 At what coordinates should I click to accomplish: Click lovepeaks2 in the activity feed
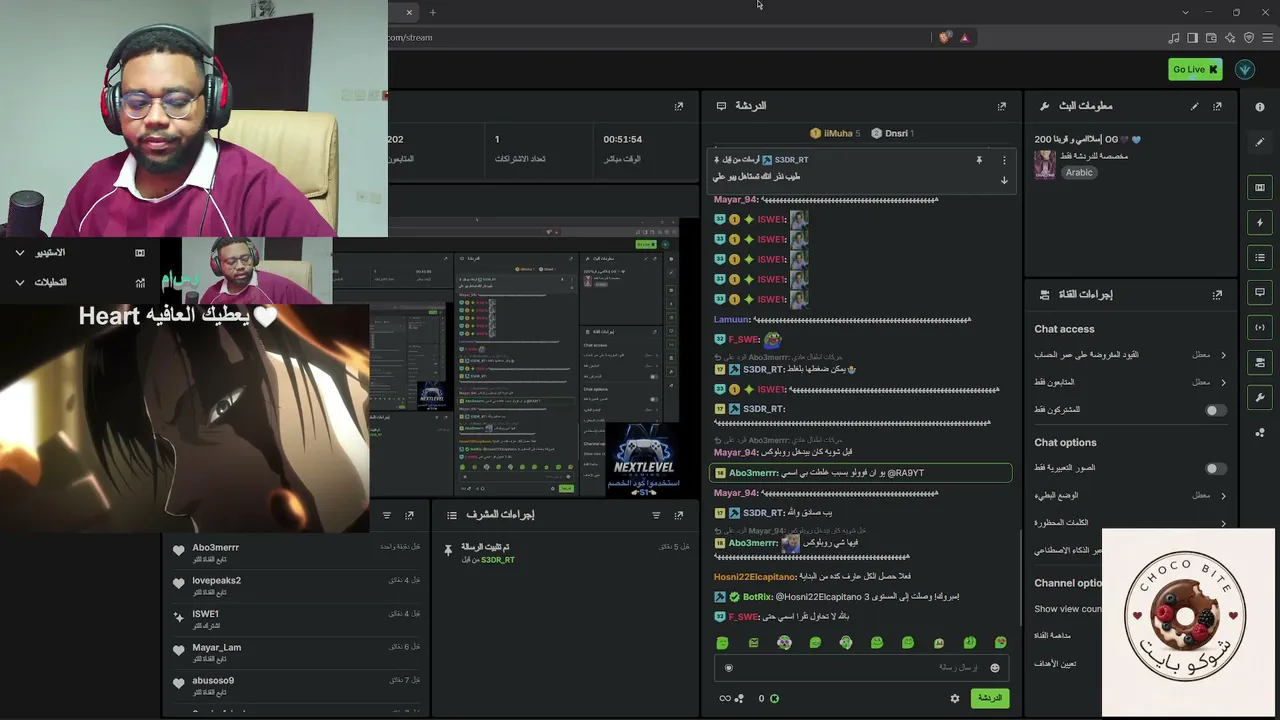click(216, 581)
